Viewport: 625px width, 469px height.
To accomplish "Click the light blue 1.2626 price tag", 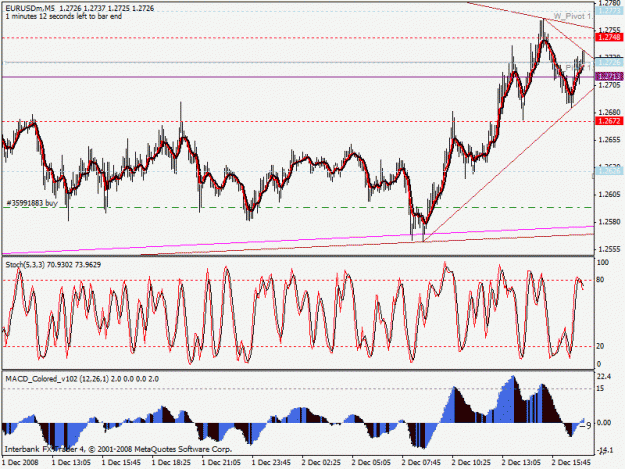I will coord(609,171).
